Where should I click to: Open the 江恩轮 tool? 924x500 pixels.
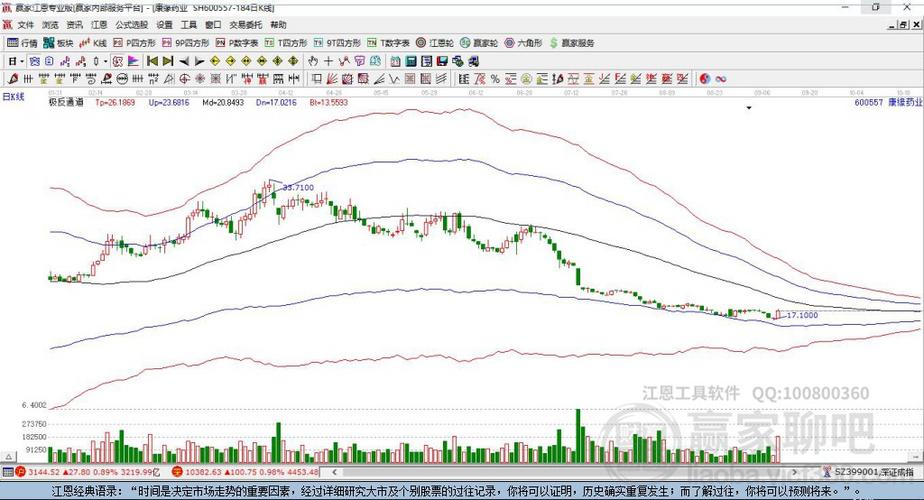(x=435, y=43)
